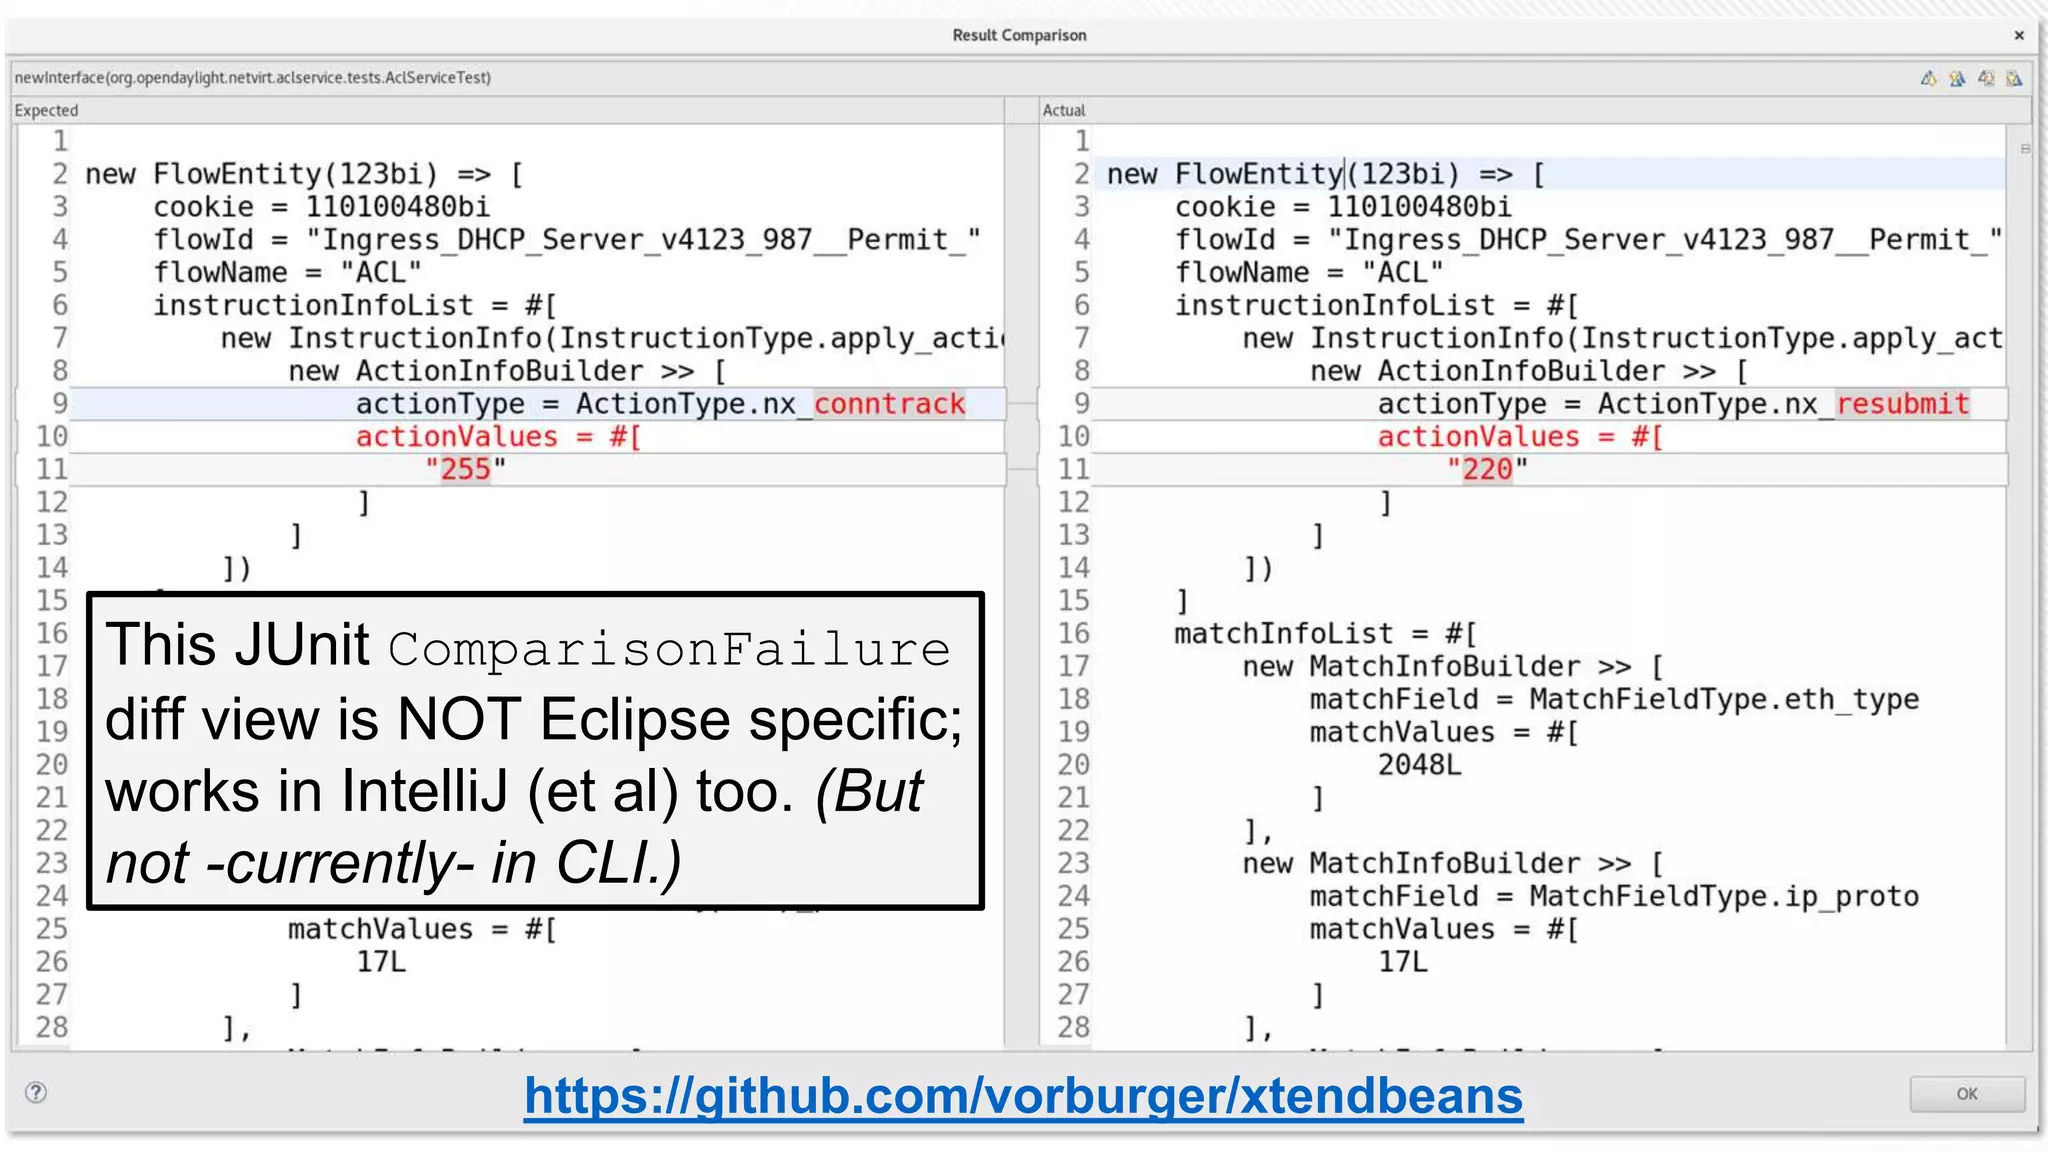Click the difference marker in the overview ruler
This screenshot has height=1152, width=2048.
[2025, 149]
